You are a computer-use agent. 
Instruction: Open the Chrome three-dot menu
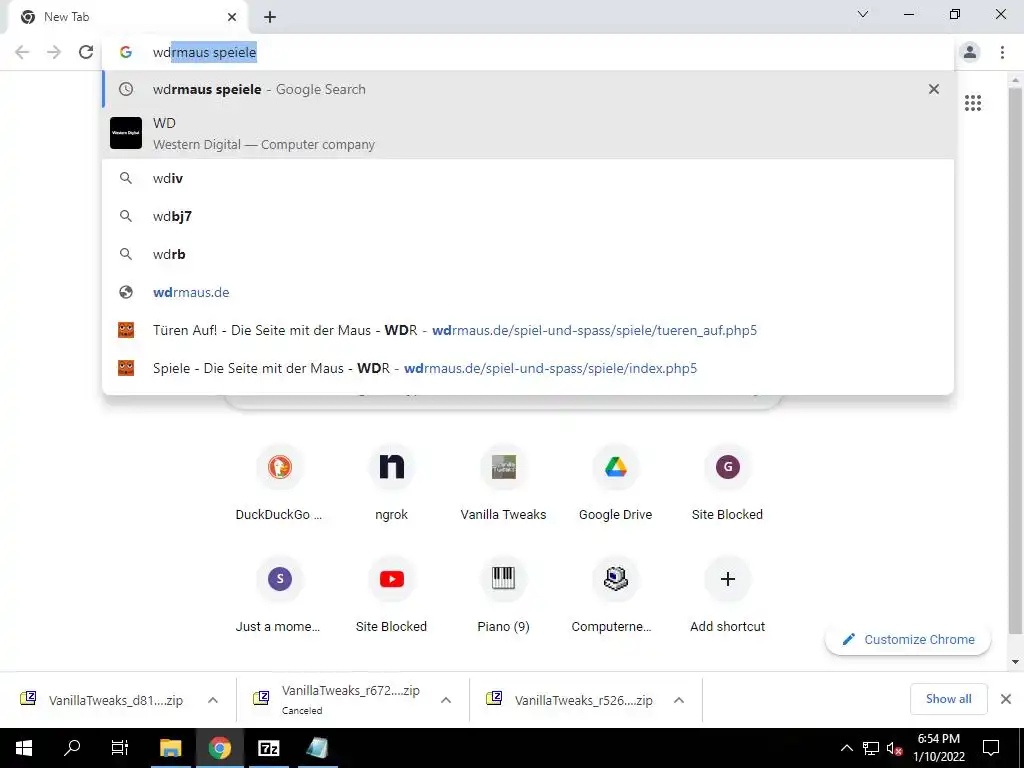tap(1002, 52)
